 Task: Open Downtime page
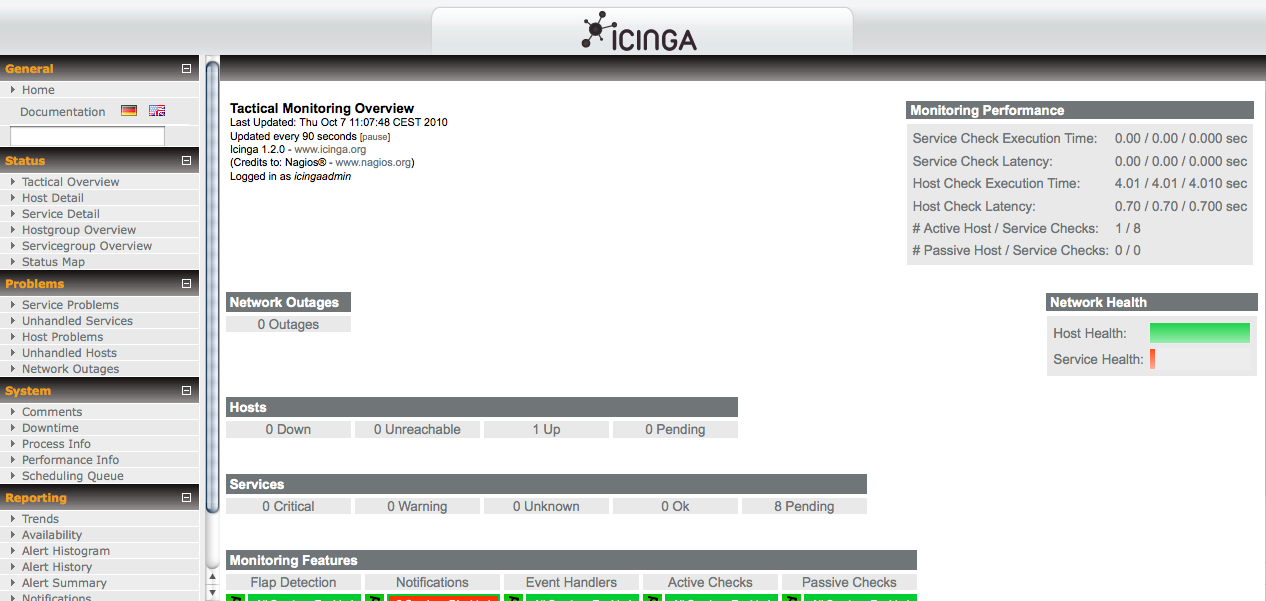pos(50,428)
